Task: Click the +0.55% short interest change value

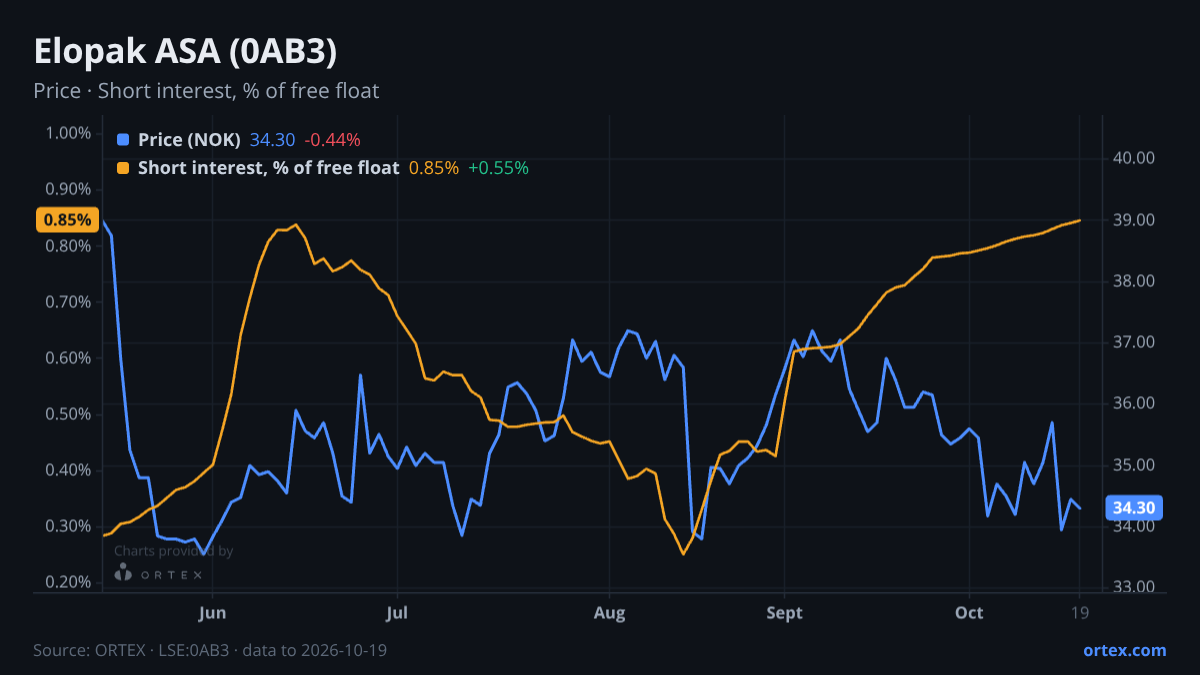Action: tap(498, 168)
